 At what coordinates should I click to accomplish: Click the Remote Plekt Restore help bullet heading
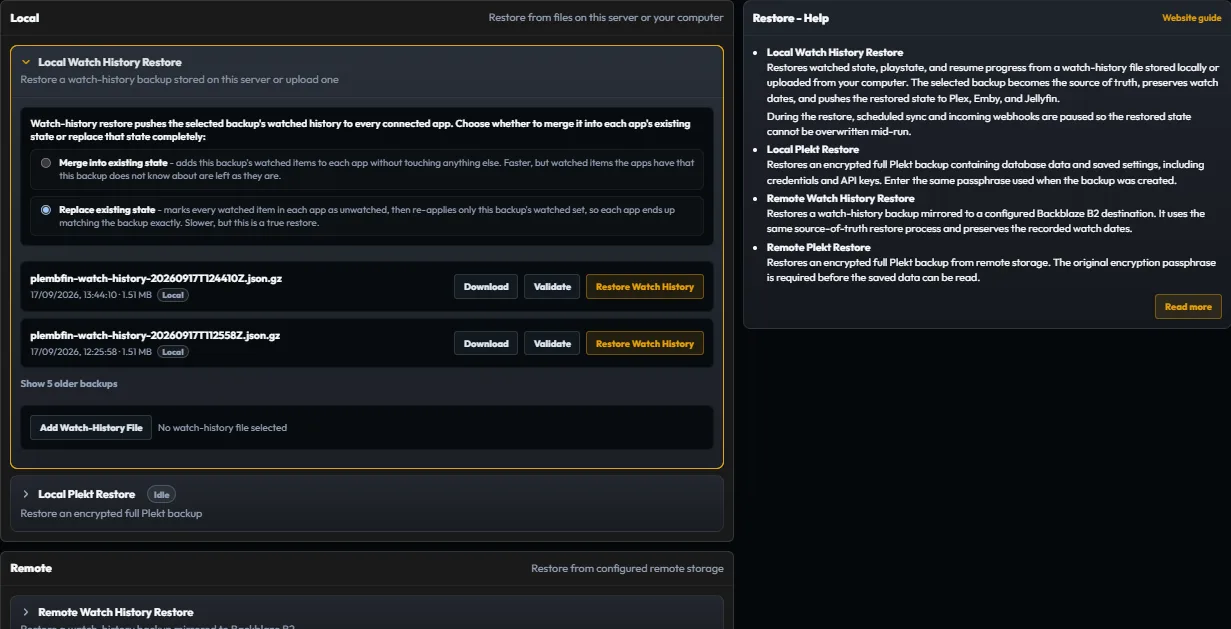819,247
